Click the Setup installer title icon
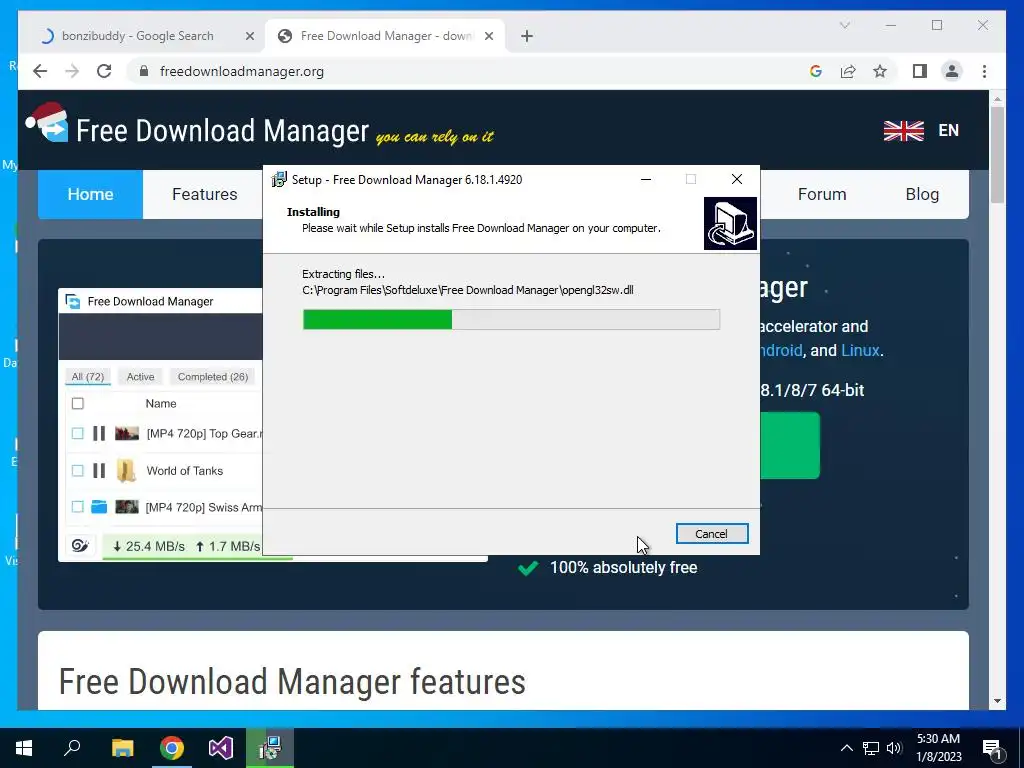This screenshot has width=1024, height=768. (x=280, y=180)
